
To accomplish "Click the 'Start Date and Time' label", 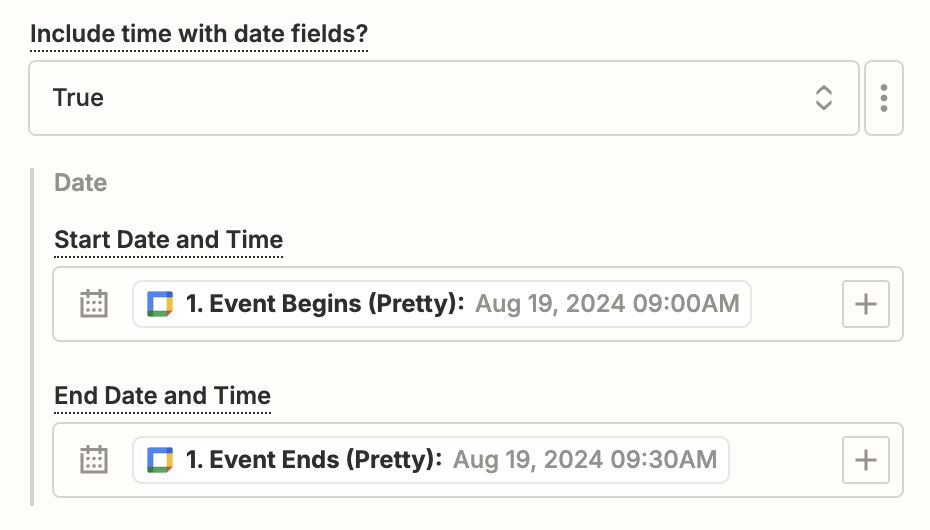I will pos(169,240).
